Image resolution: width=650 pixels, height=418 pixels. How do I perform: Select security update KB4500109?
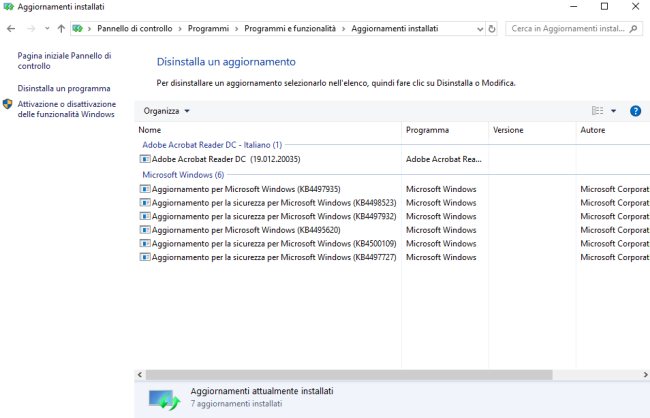(x=274, y=244)
